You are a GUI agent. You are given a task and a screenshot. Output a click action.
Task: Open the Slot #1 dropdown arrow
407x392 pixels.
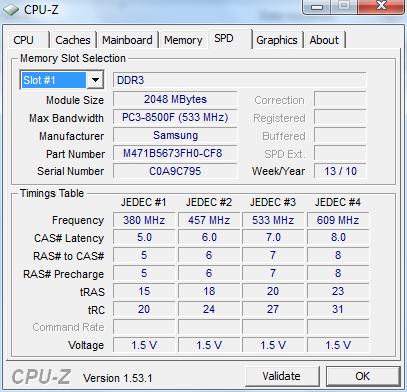click(95, 80)
